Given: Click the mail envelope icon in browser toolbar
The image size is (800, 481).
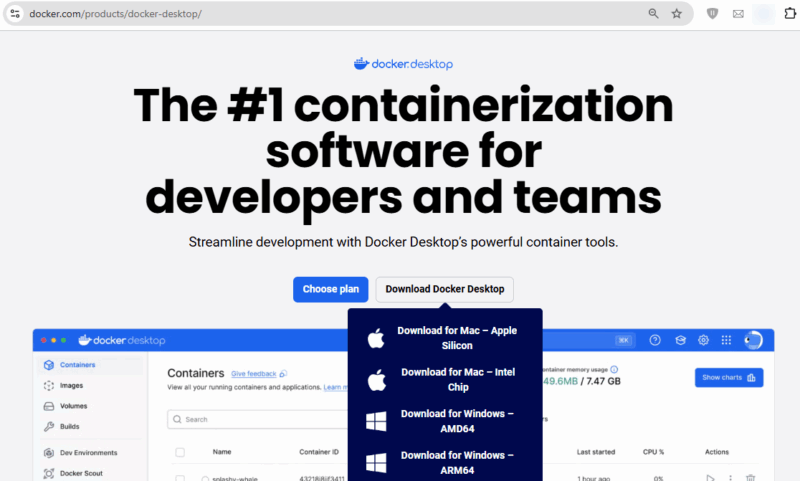Looking at the screenshot, I should 738,14.
